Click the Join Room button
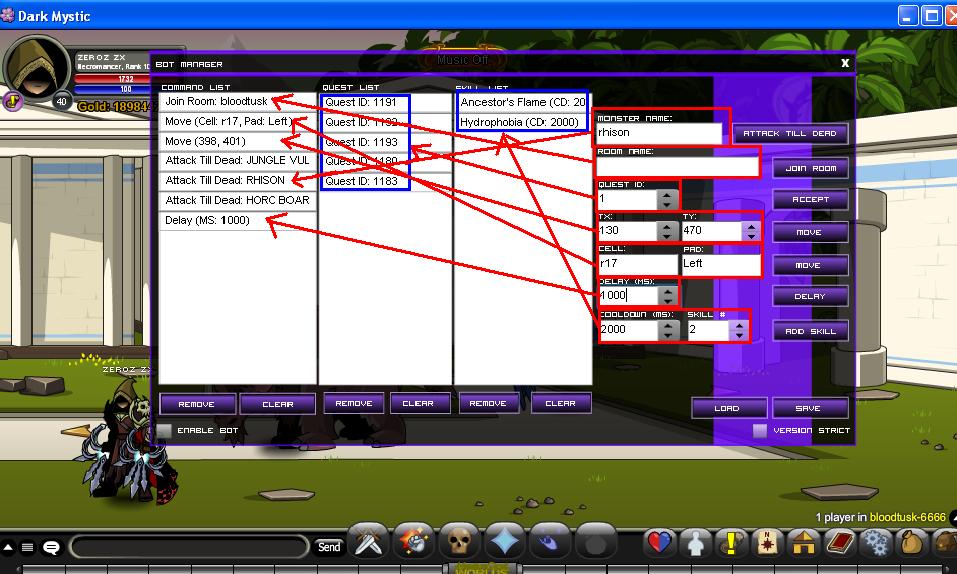 pyautogui.click(x=811, y=168)
